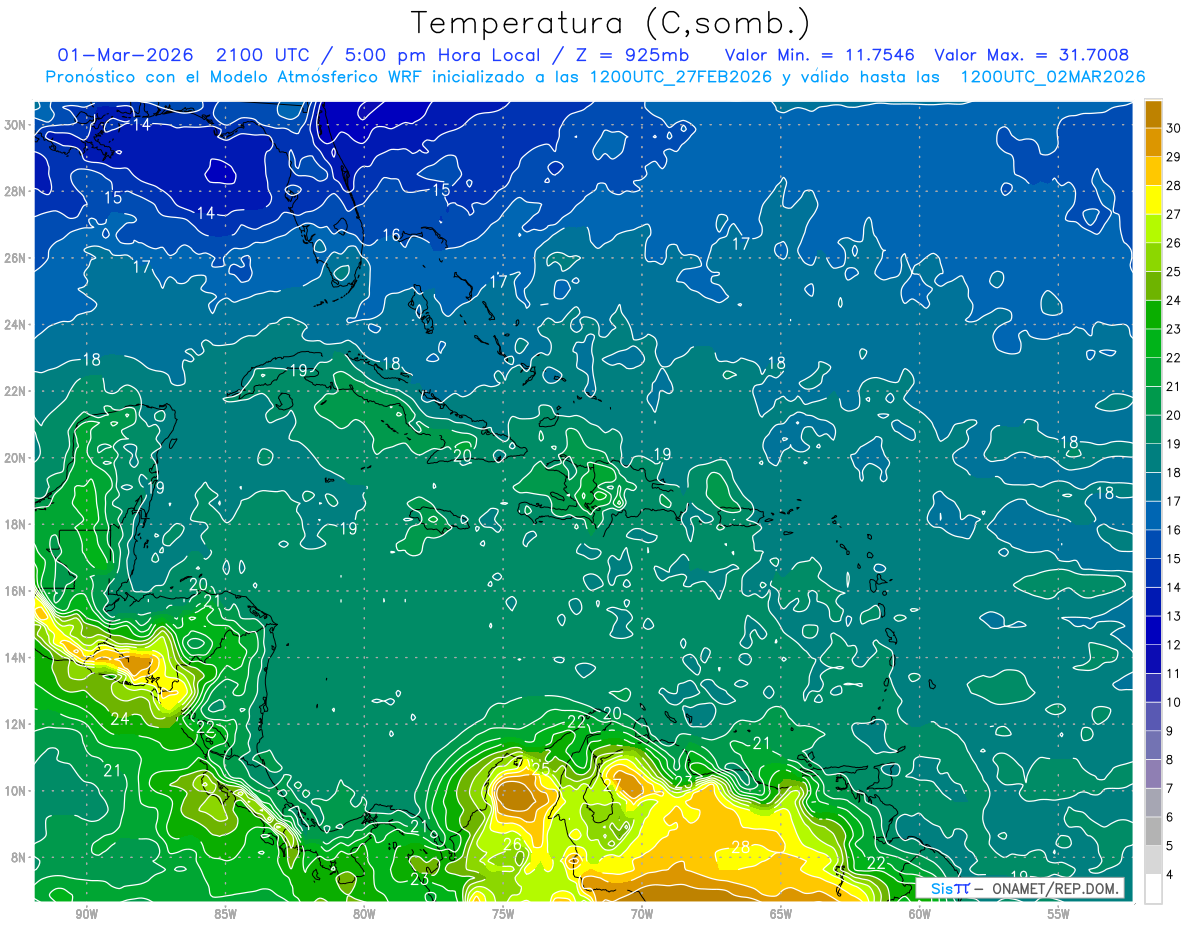Pick the dark brown swatch above 30
This screenshot has height=927, width=1200.
point(1153,114)
